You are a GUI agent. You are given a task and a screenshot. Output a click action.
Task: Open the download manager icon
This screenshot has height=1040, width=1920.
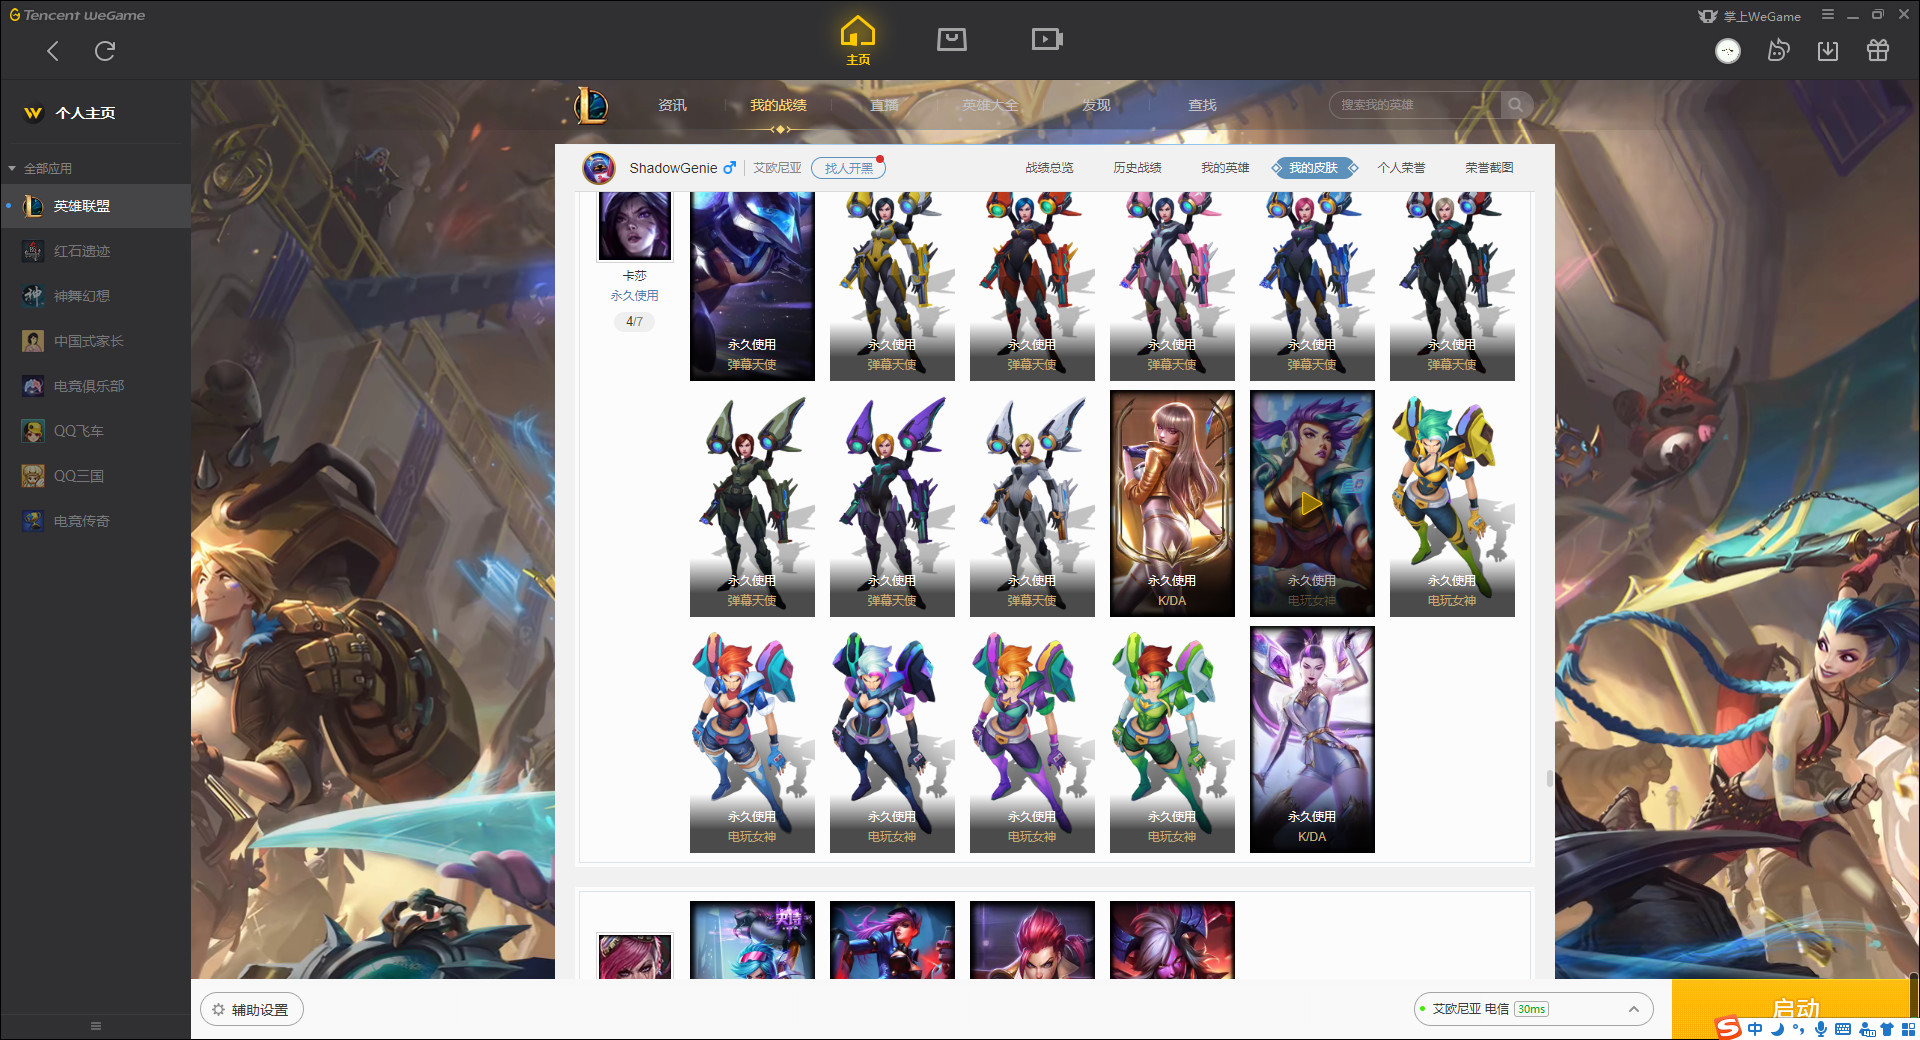click(1828, 51)
